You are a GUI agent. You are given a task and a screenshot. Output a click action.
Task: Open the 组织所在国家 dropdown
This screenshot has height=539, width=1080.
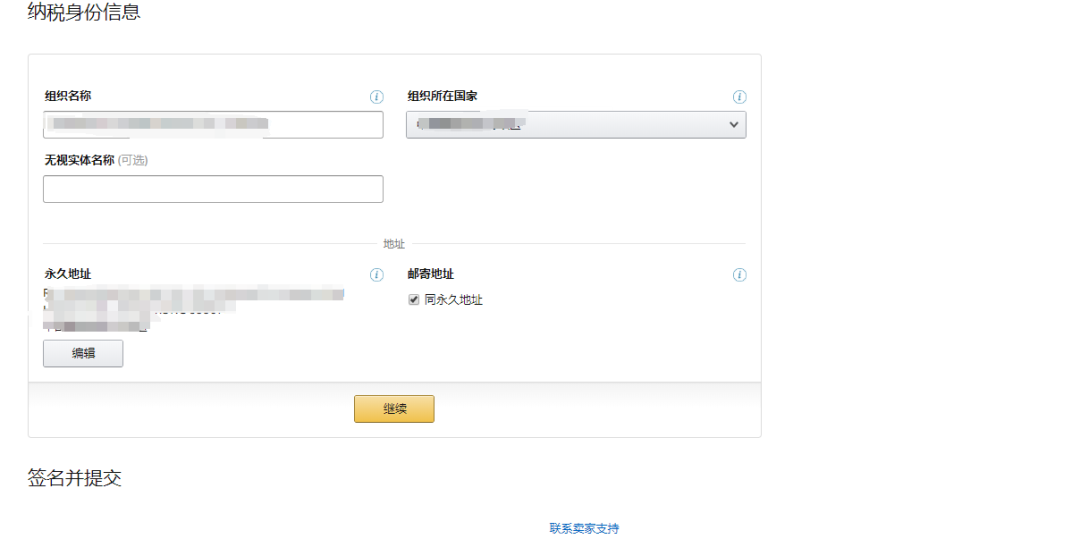[575, 124]
